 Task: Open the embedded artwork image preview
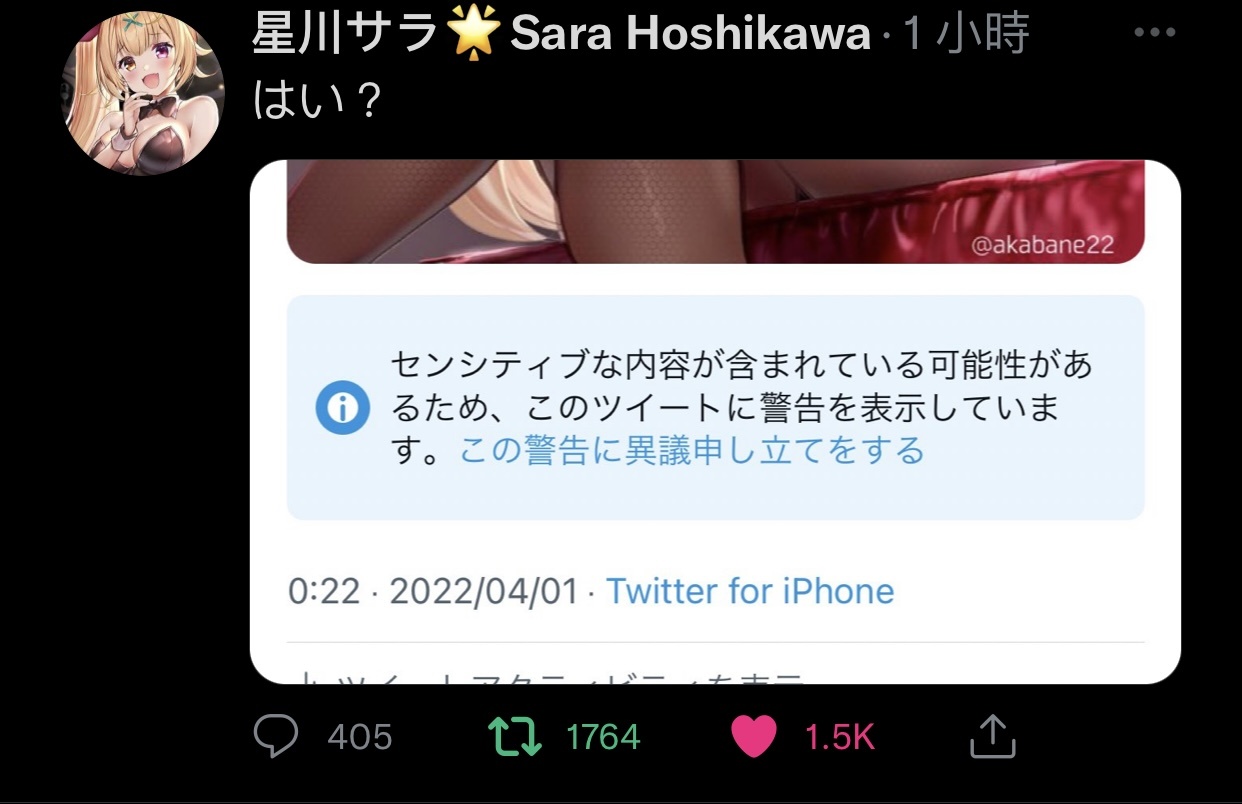point(715,212)
